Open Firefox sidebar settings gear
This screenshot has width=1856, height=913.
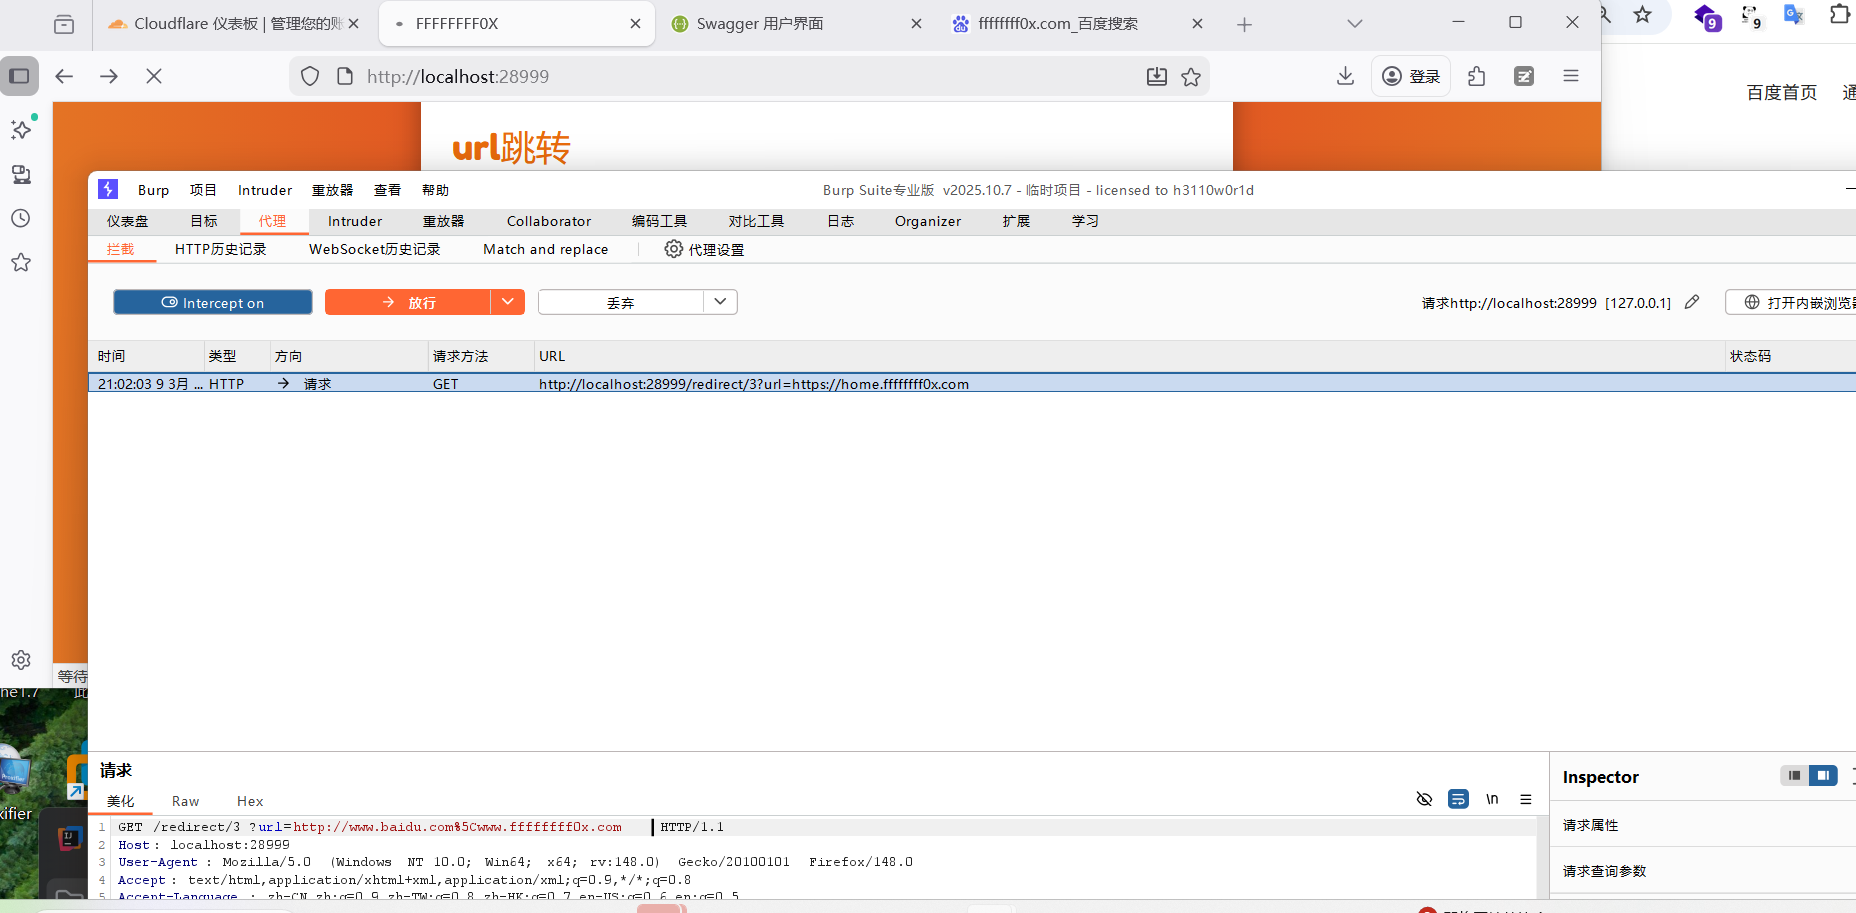pyautogui.click(x=21, y=660)
